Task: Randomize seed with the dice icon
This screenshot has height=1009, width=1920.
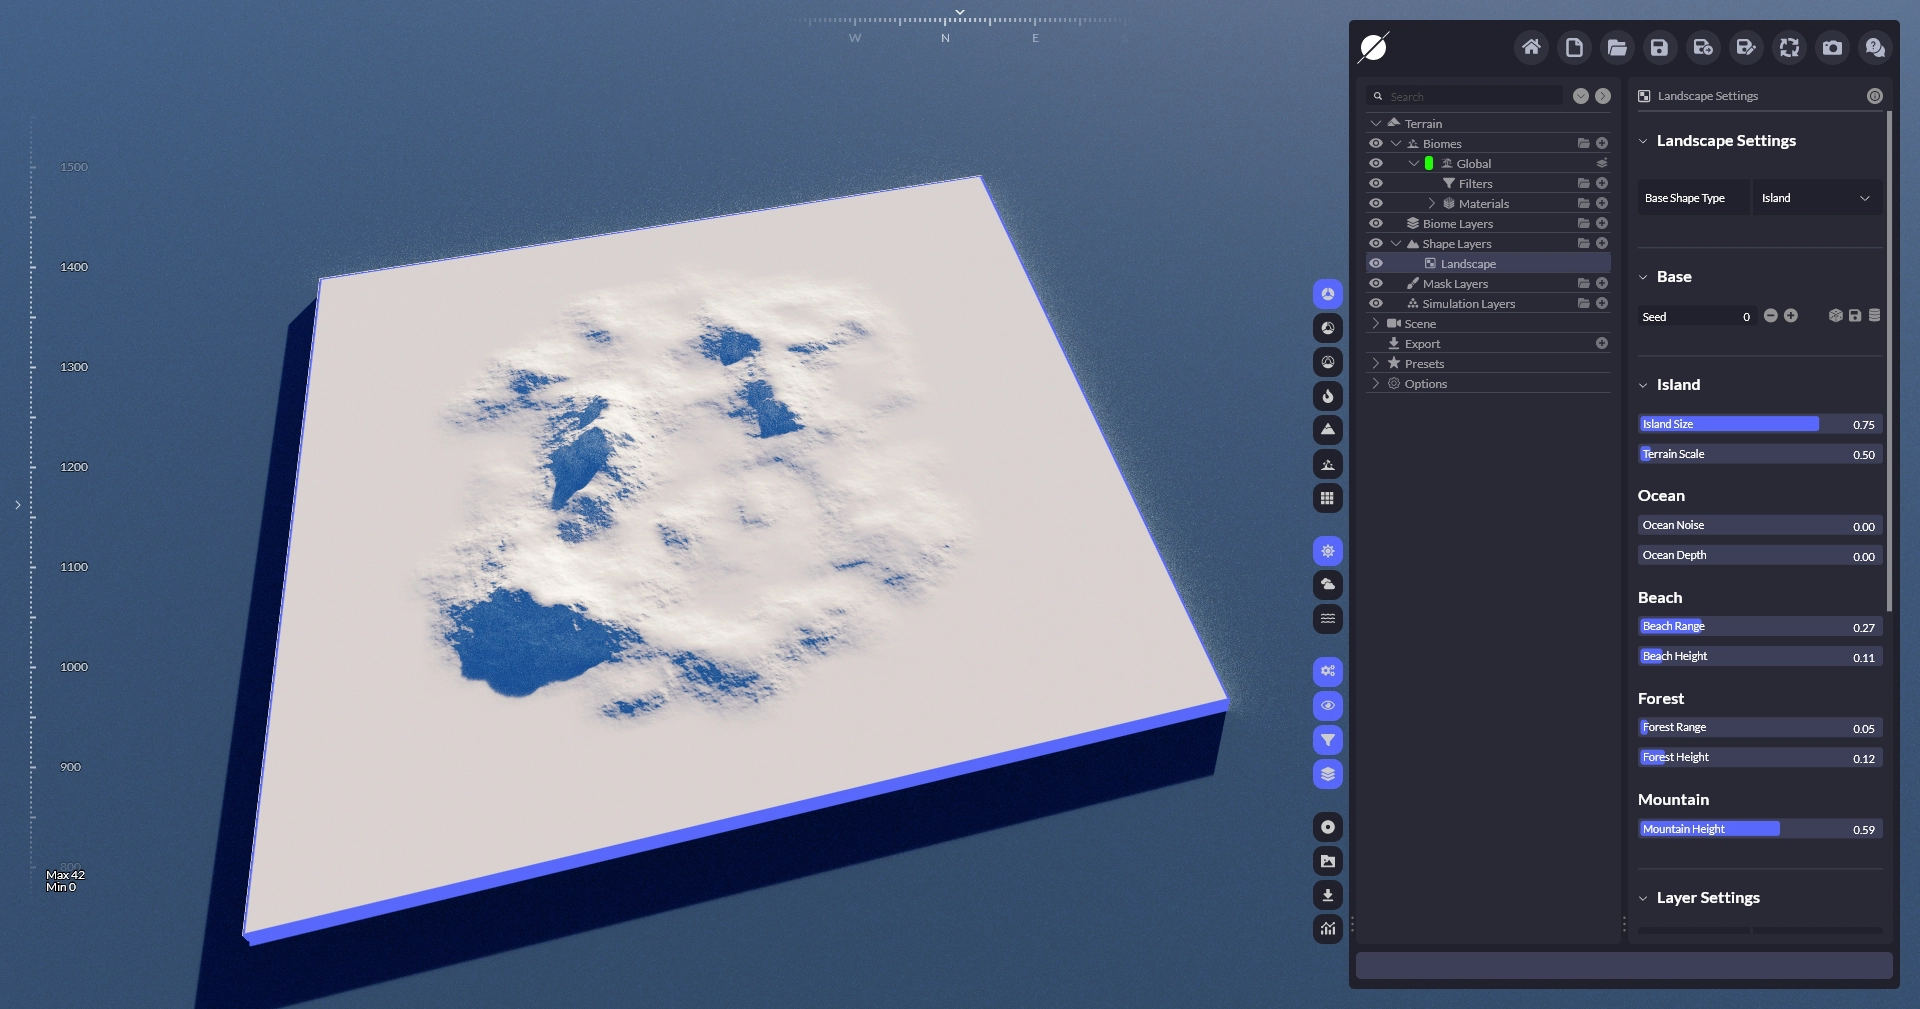Action: tap(1835, 316)
